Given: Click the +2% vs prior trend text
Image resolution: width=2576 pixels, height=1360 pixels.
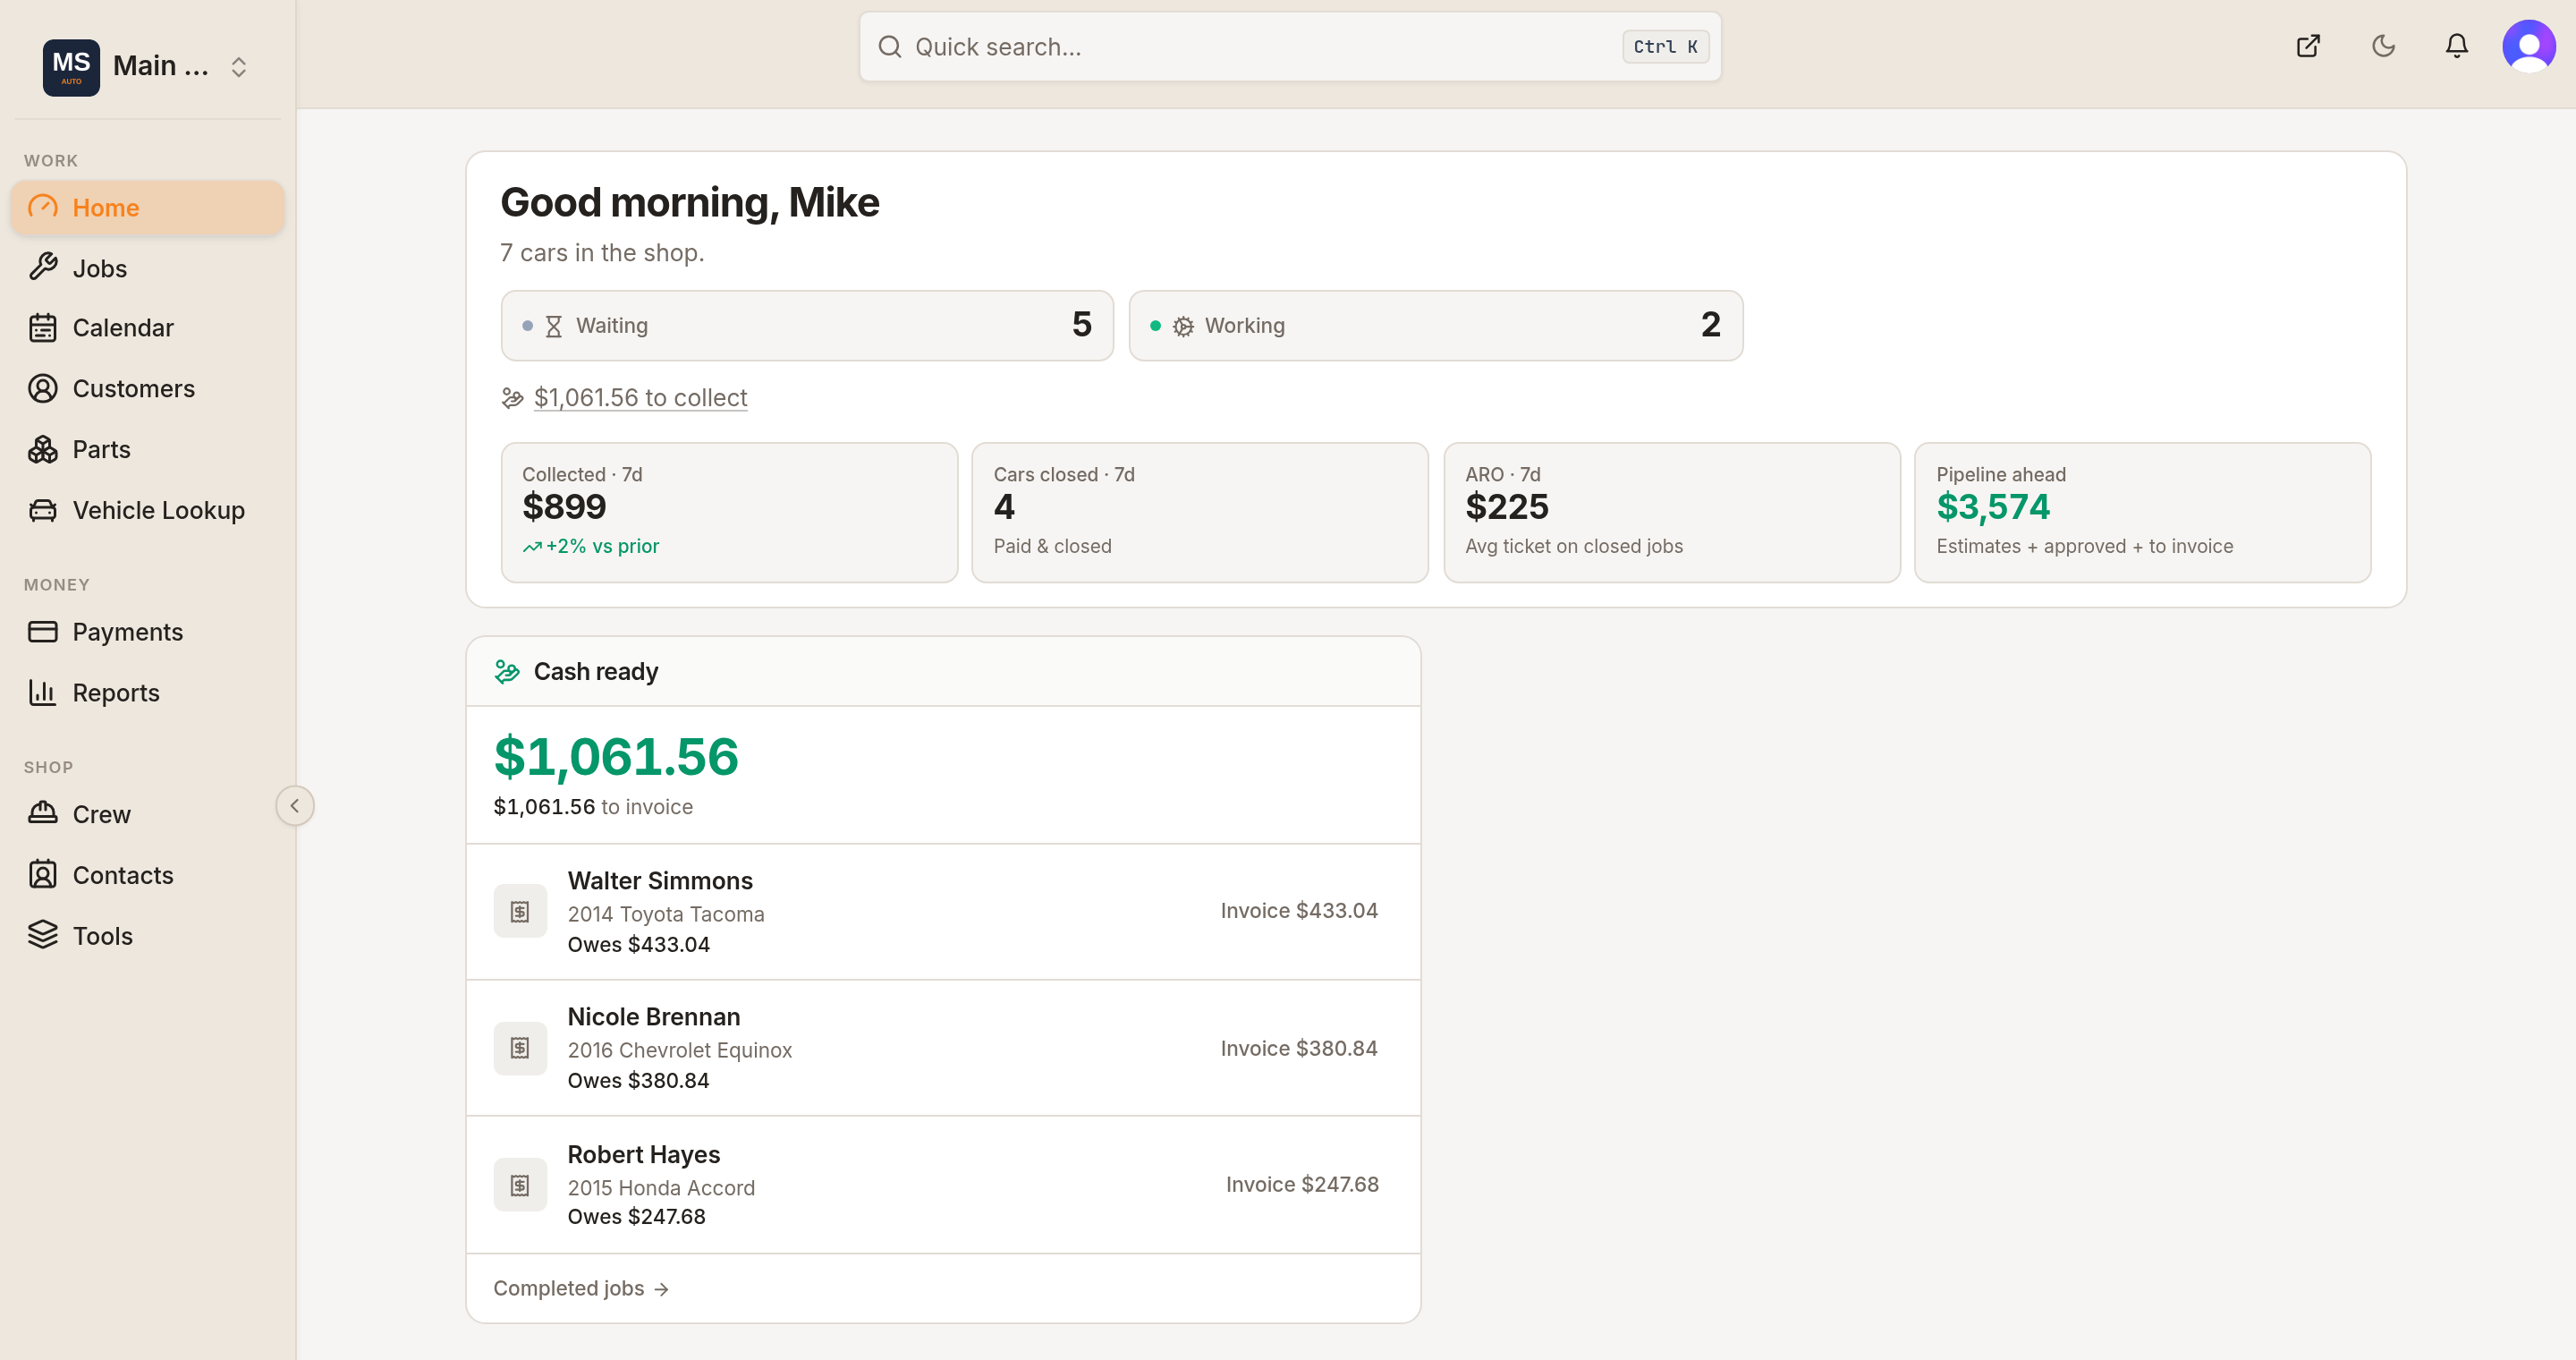Looking at the screenshot, I should point(602,546).
